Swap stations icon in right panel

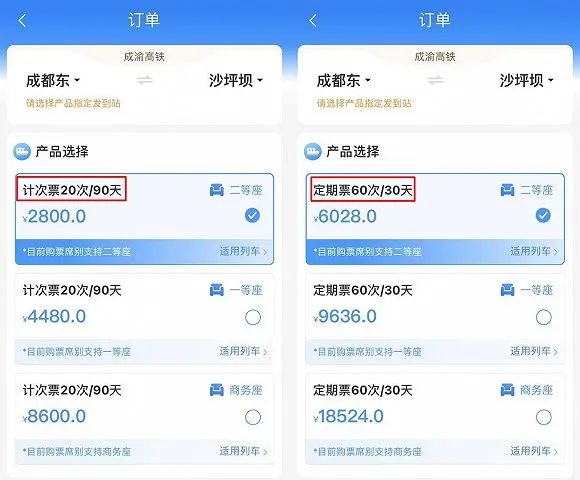(435, 80)
